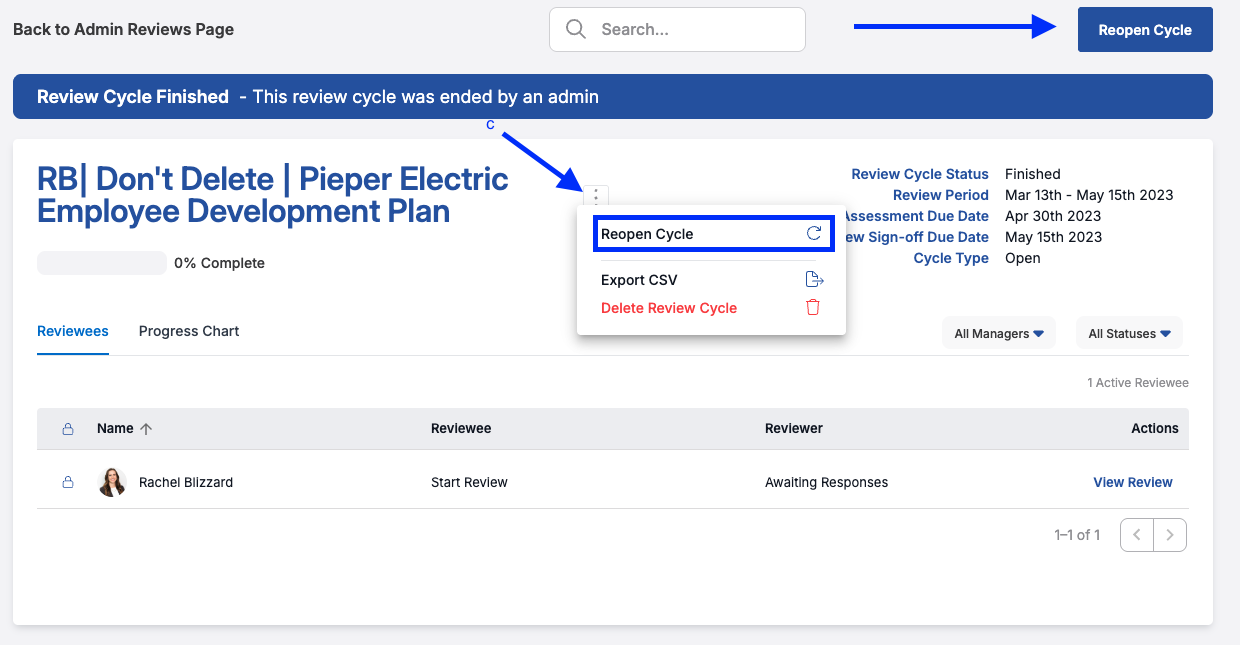1240x645 pixels.
Task: Open the Reviewees tab
Action: pyautogui.click(x=73, y=331)
